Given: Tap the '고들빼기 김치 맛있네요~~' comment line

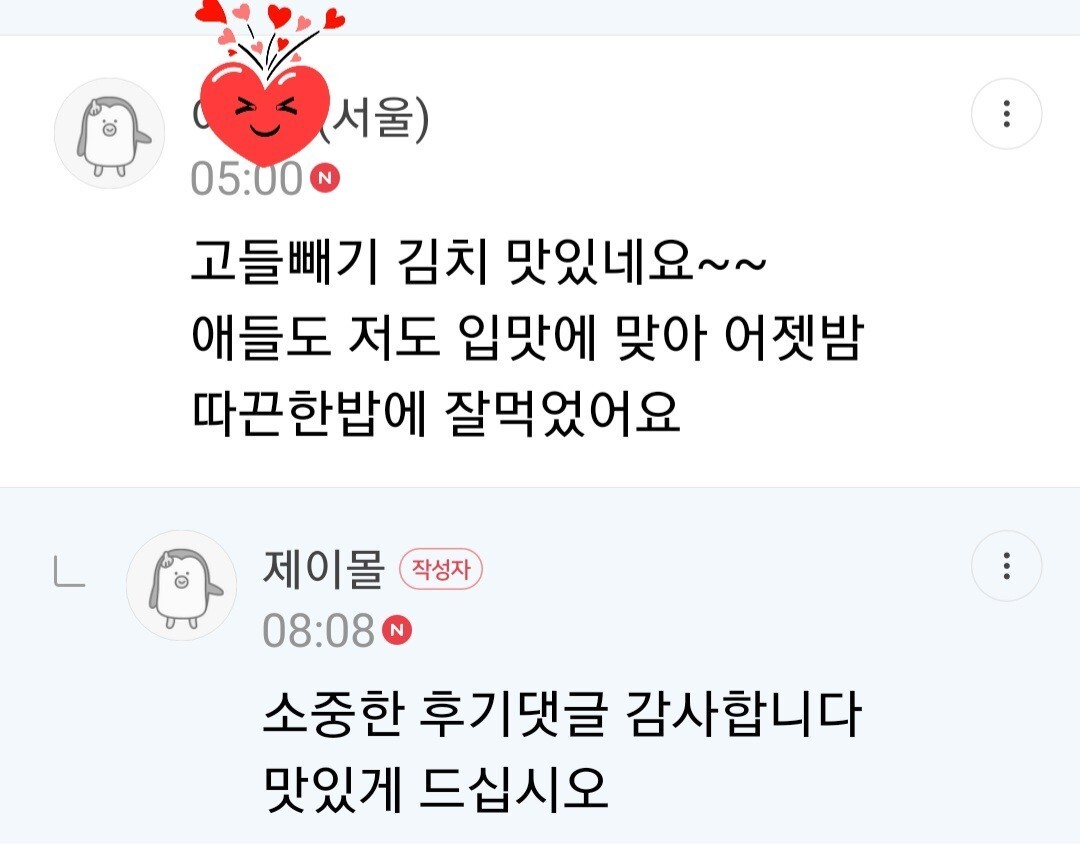Looking at the screenshot, I should pyautogui.click(x=478, y=261).
